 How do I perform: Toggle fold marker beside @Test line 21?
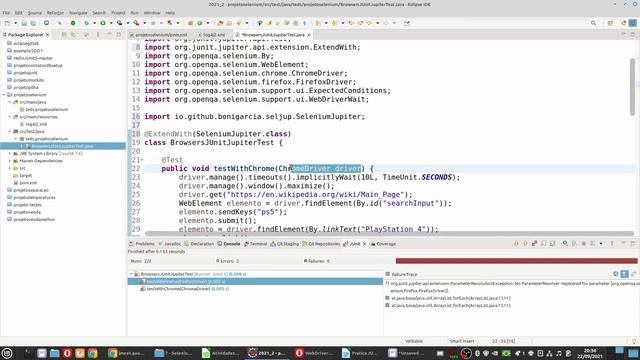tap(142, 160)
